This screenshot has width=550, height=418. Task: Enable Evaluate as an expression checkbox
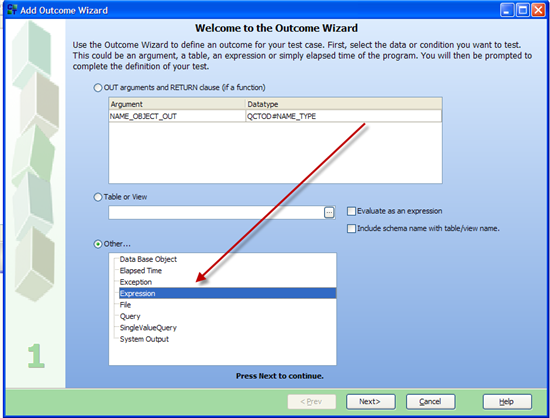(x=351, y=211)
